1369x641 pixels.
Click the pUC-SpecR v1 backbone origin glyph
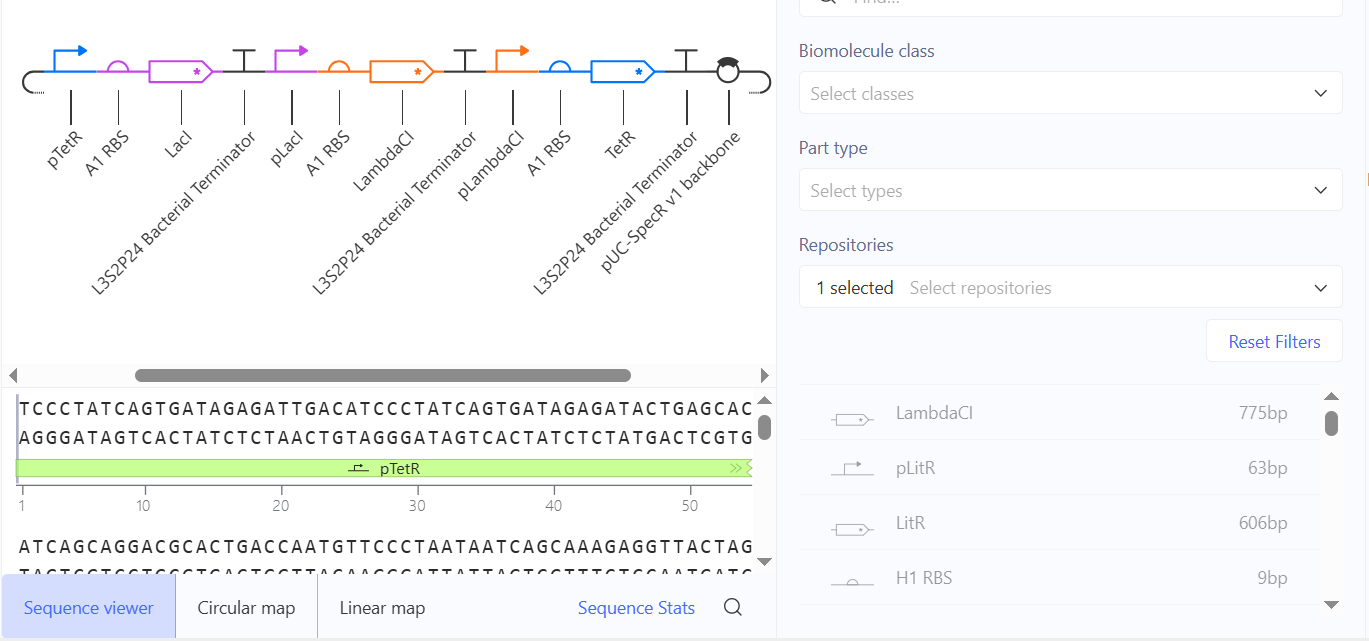(728, 69)
